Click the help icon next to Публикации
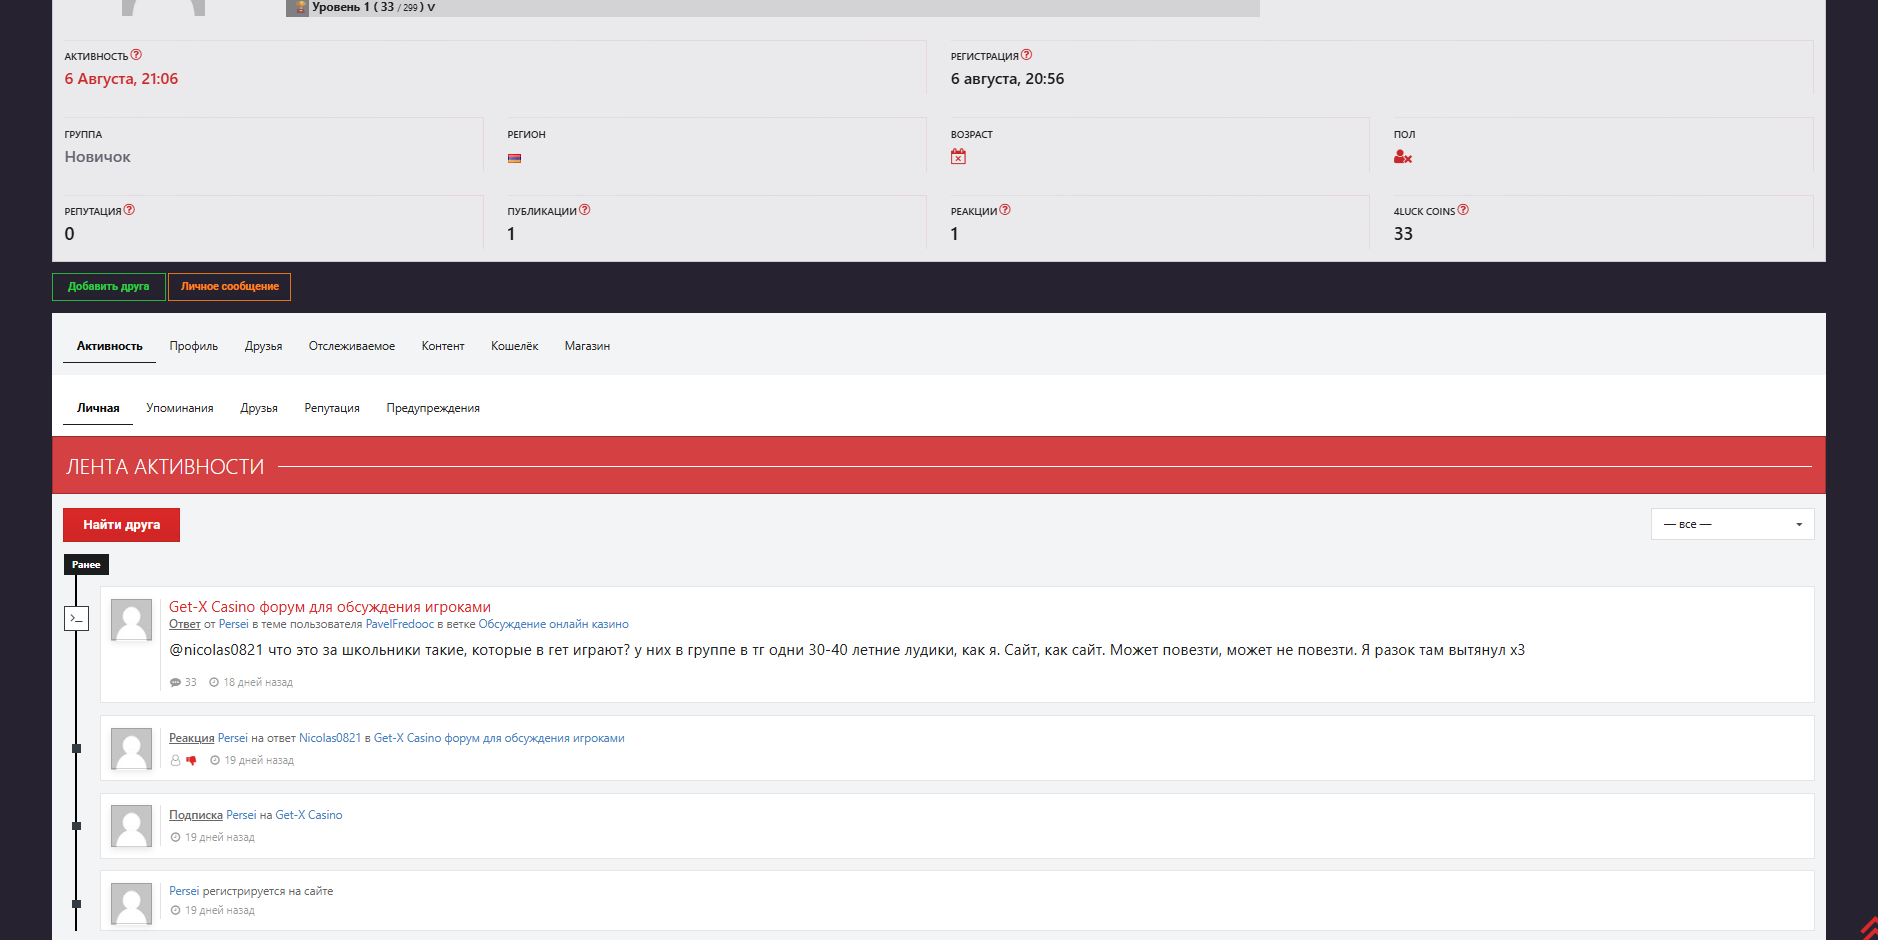This screenshot has width=1878, height=940. click(585, 210)
